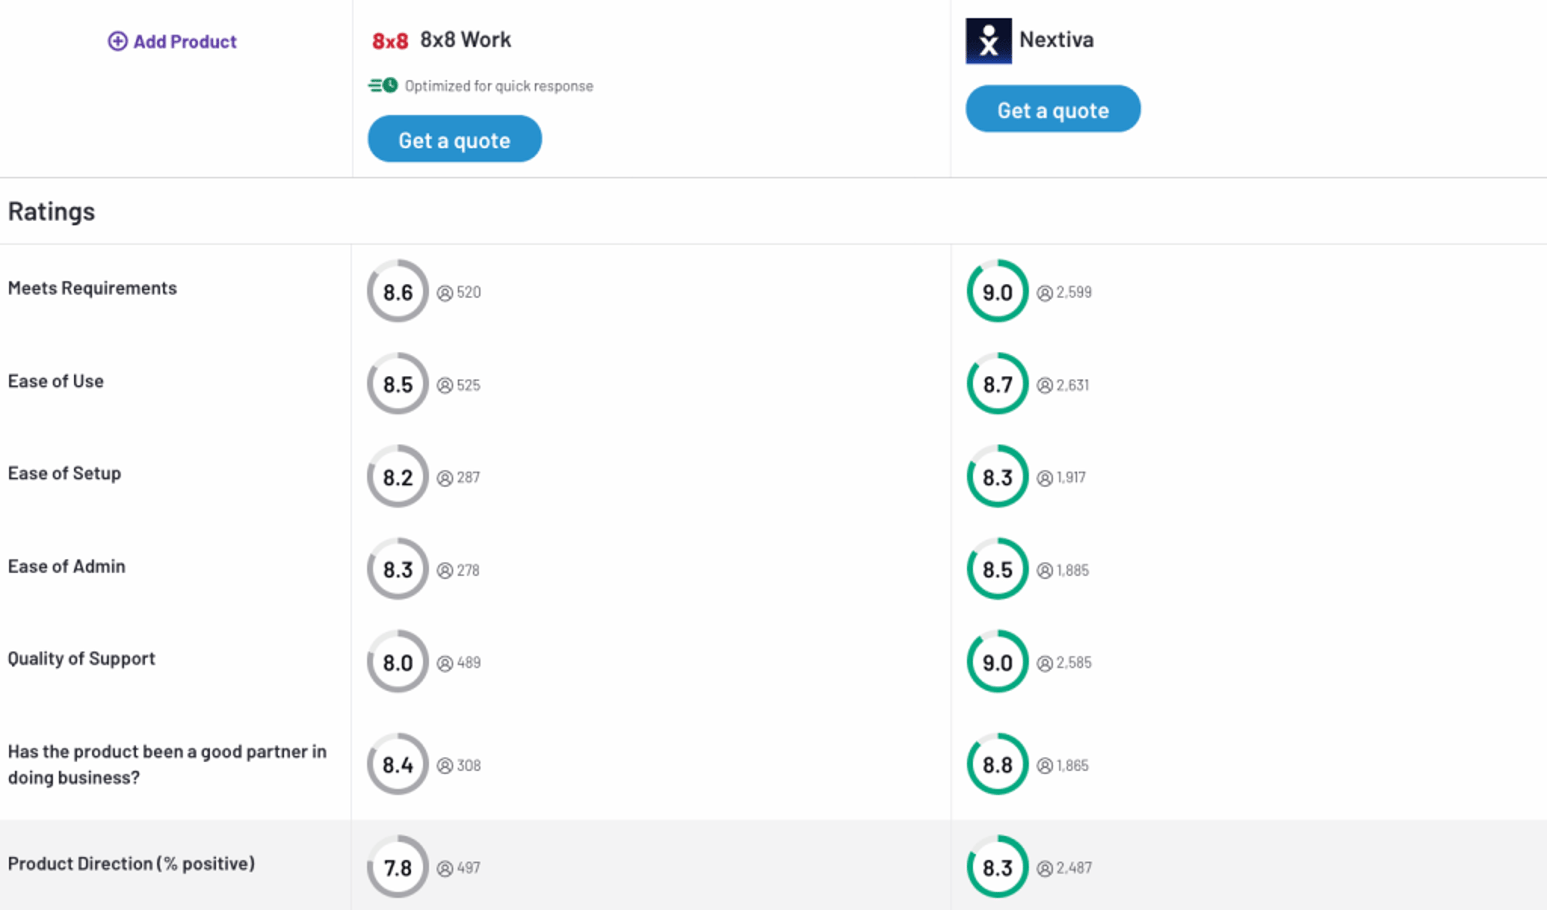Click reviewer icon beside Nextiva count 2,487
The image size is (1547, 910).
pyautogui.click(x=1045, y=869)
